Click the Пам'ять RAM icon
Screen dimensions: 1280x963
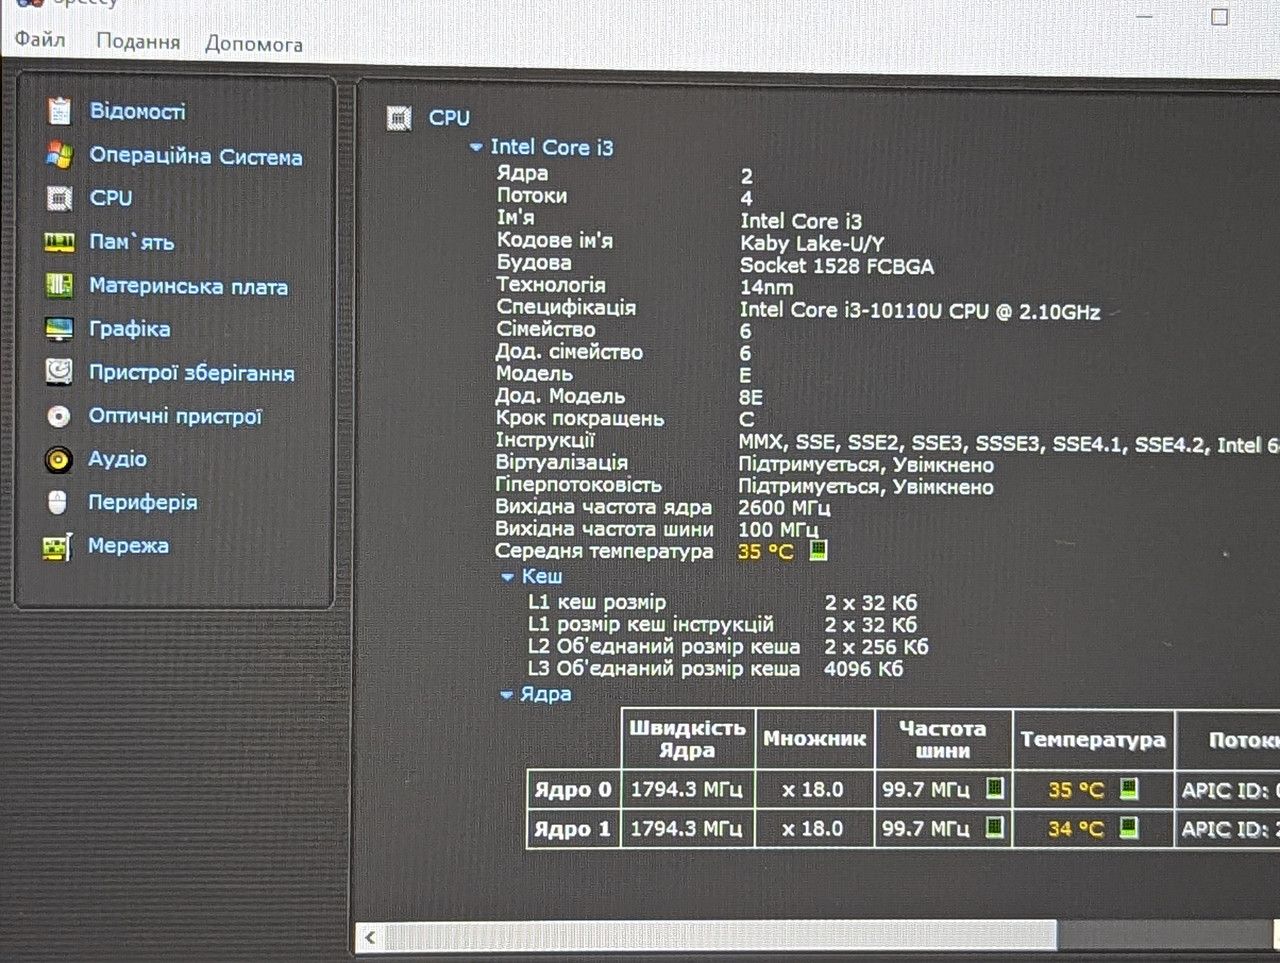60,242
